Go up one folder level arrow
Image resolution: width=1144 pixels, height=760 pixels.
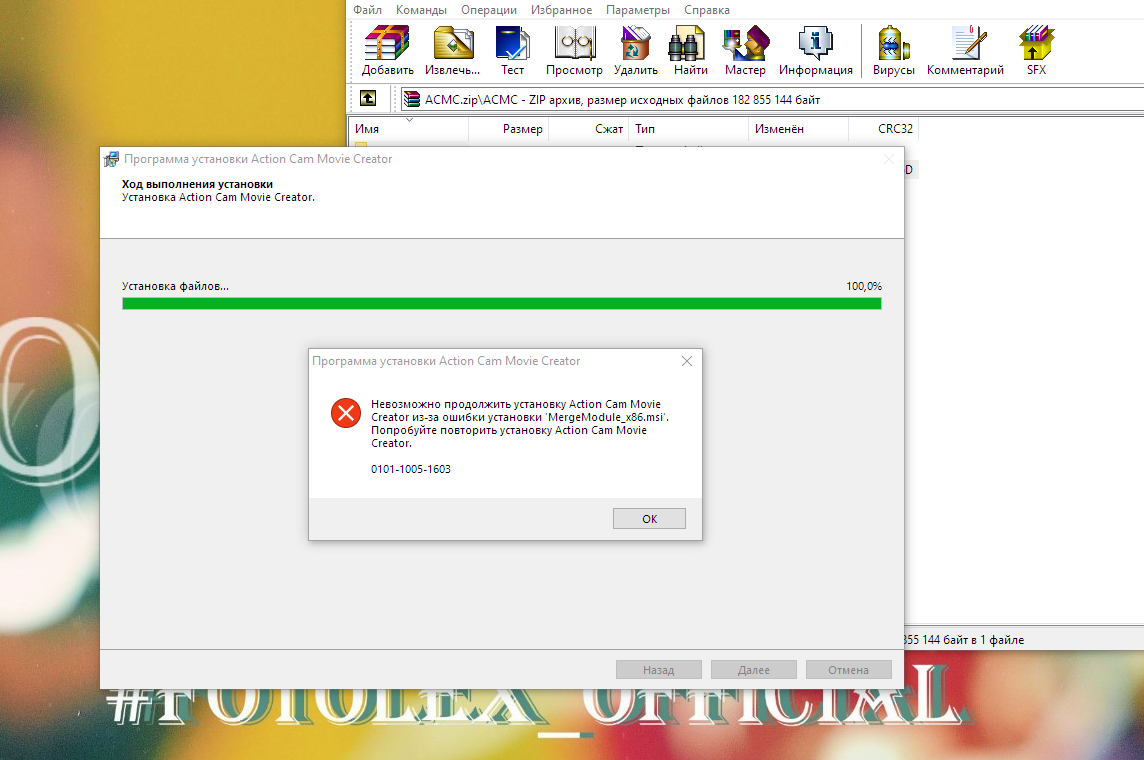coord(368,99)
